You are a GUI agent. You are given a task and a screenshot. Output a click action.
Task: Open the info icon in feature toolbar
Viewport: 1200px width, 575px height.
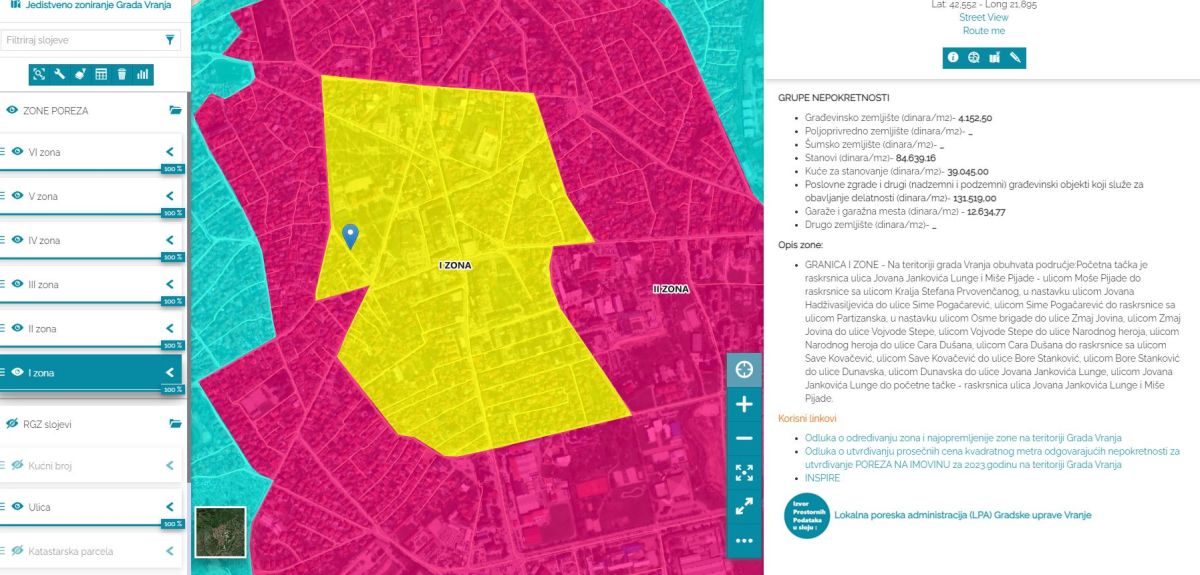point(953,58)
